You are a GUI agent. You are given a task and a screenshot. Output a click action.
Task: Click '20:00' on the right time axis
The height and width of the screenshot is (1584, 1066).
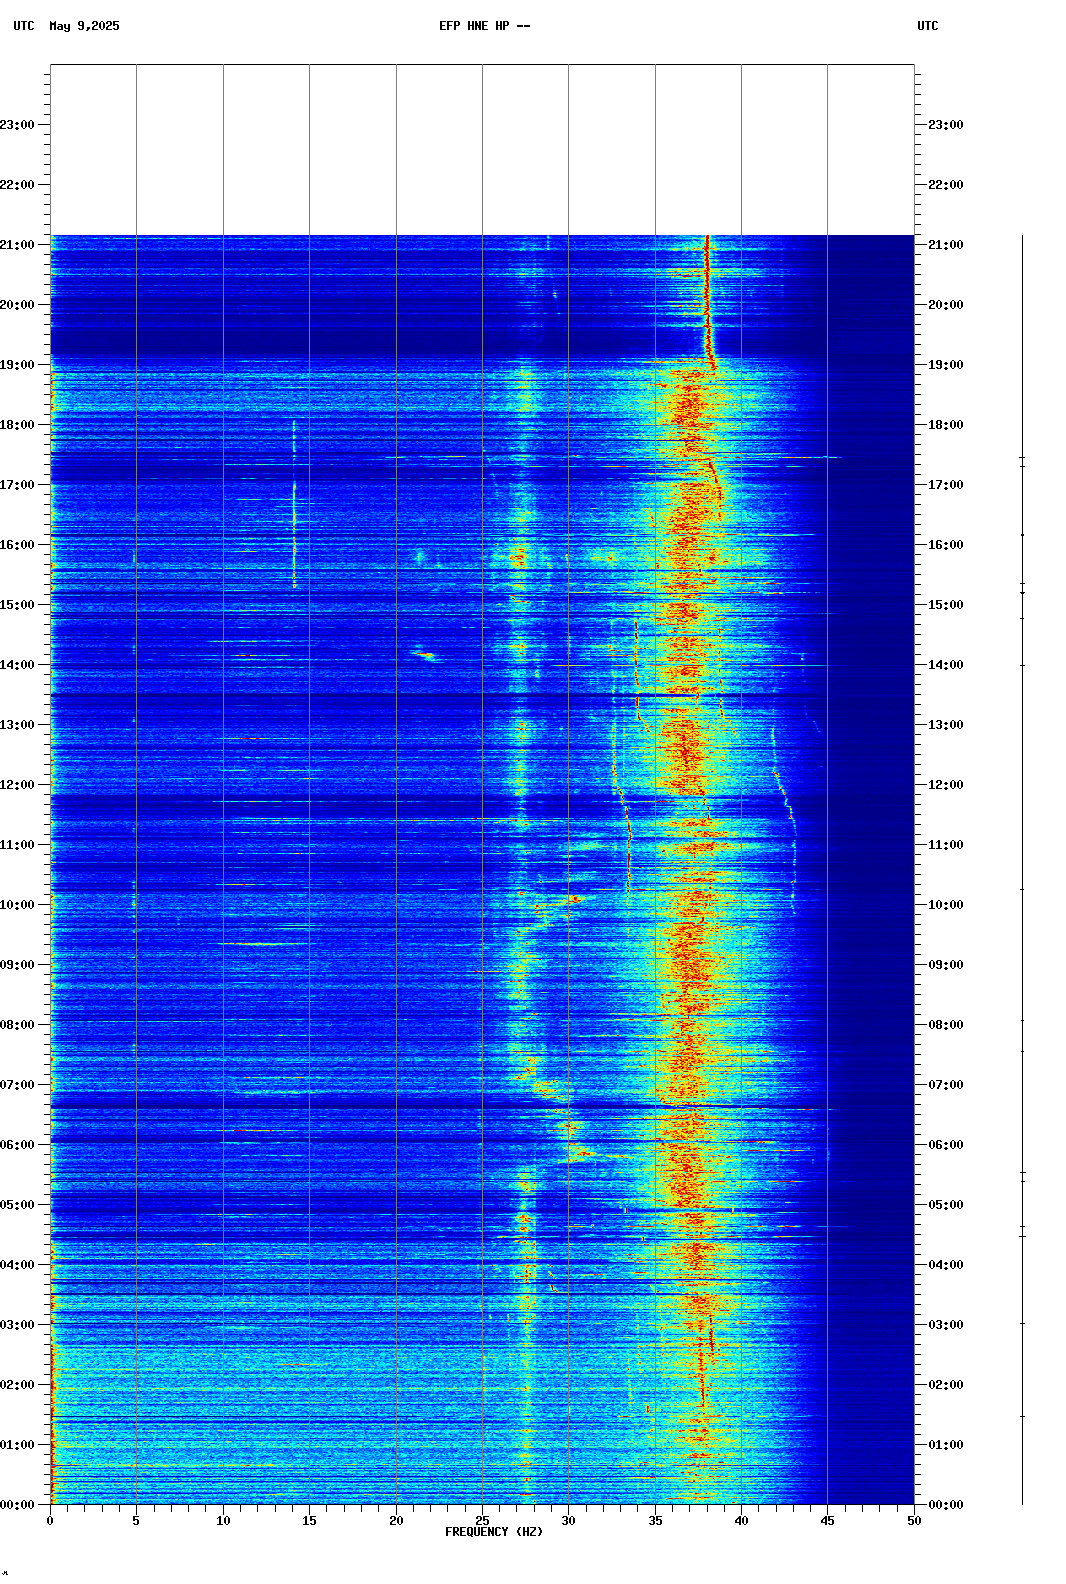[946, 305]
